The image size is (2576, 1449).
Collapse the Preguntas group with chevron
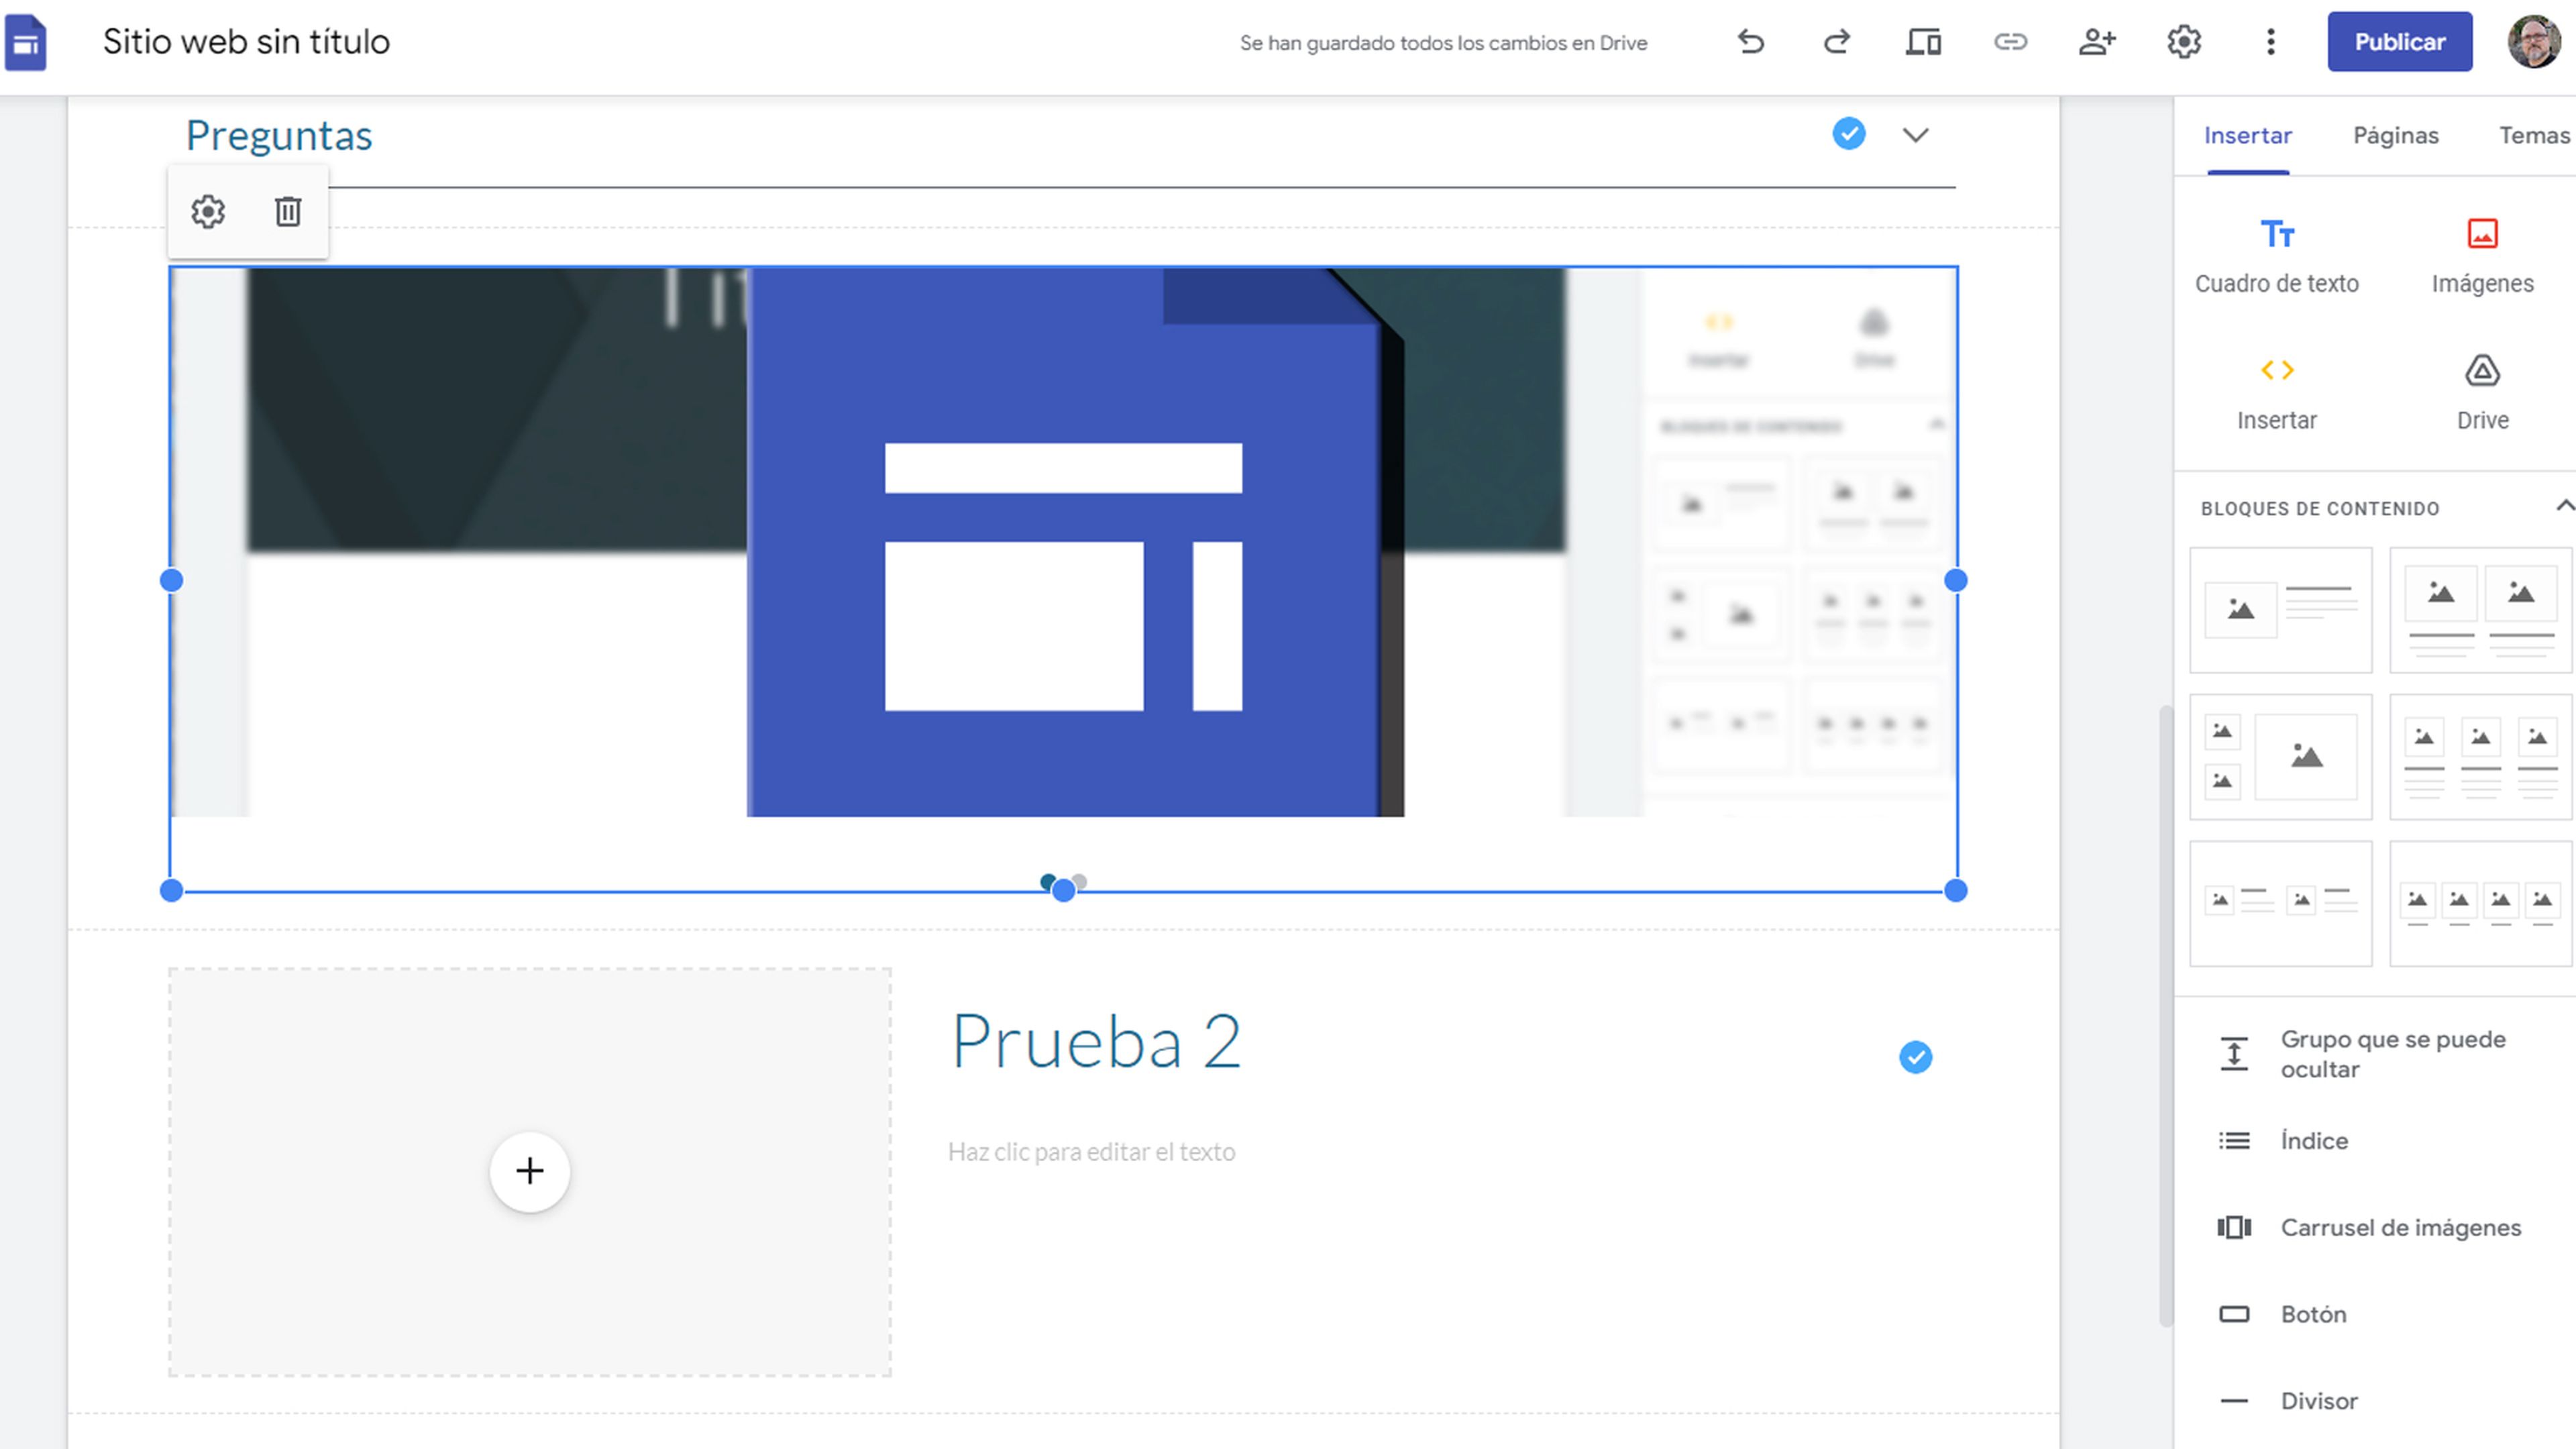tap(1915, 135)
